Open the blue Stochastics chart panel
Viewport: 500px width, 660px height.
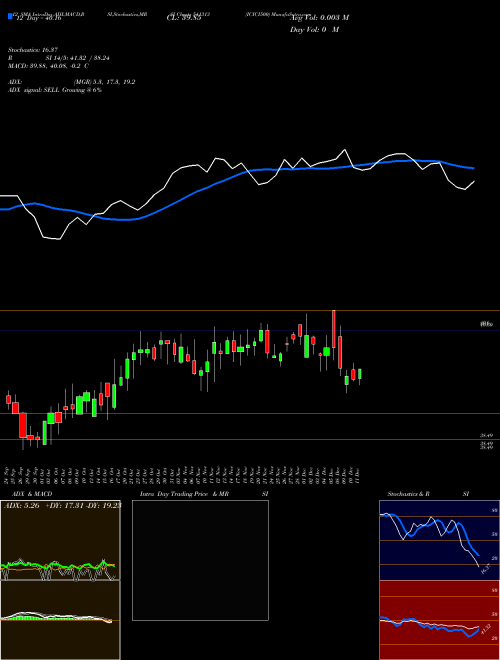click(439, 540)
